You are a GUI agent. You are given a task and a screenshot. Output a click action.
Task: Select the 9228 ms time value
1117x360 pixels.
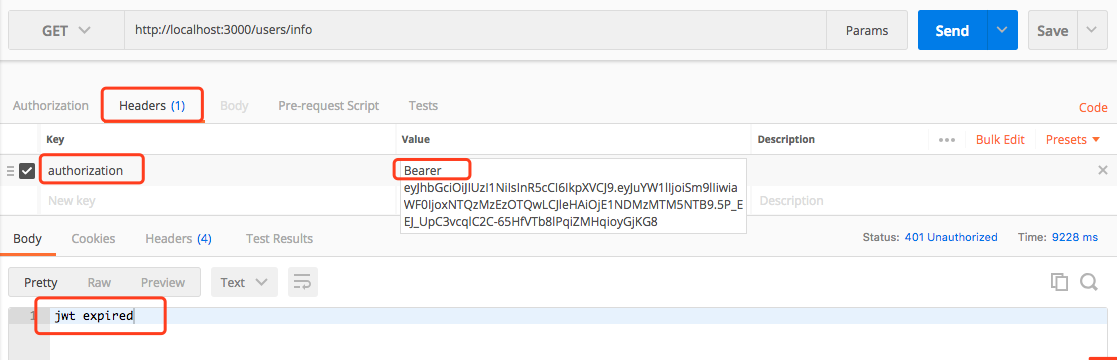pyautogui.click(x=1075, y=237)
